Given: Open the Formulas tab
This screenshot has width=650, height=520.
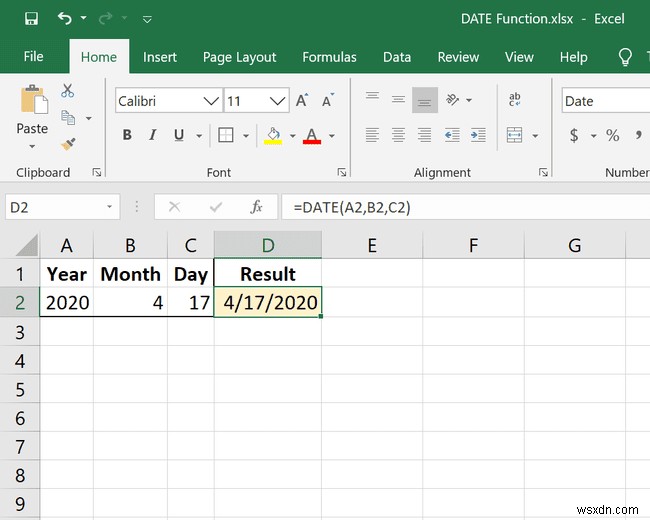Looking at the screenshot, I should pyautogui.click(x=330, y=57).
